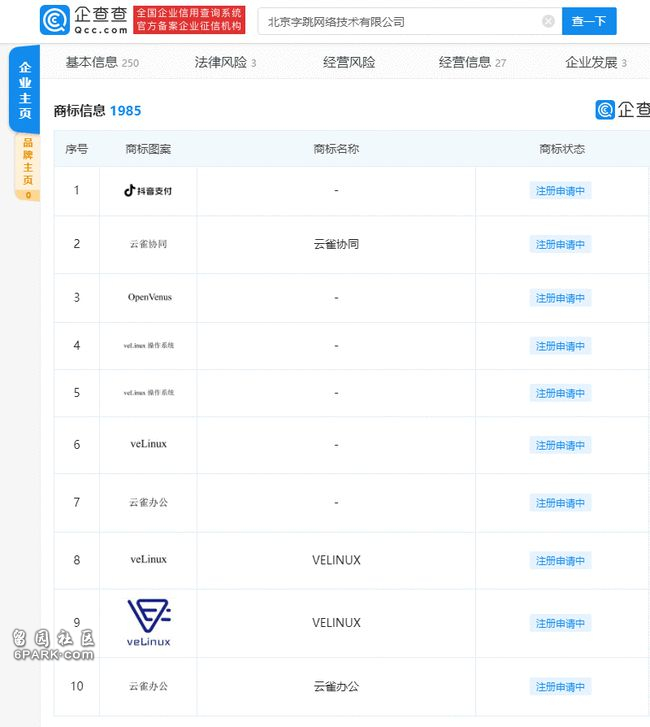Switch to the 经营信息 27 tab
Viewport: 650px width, 727px height.
pos(472,62)
